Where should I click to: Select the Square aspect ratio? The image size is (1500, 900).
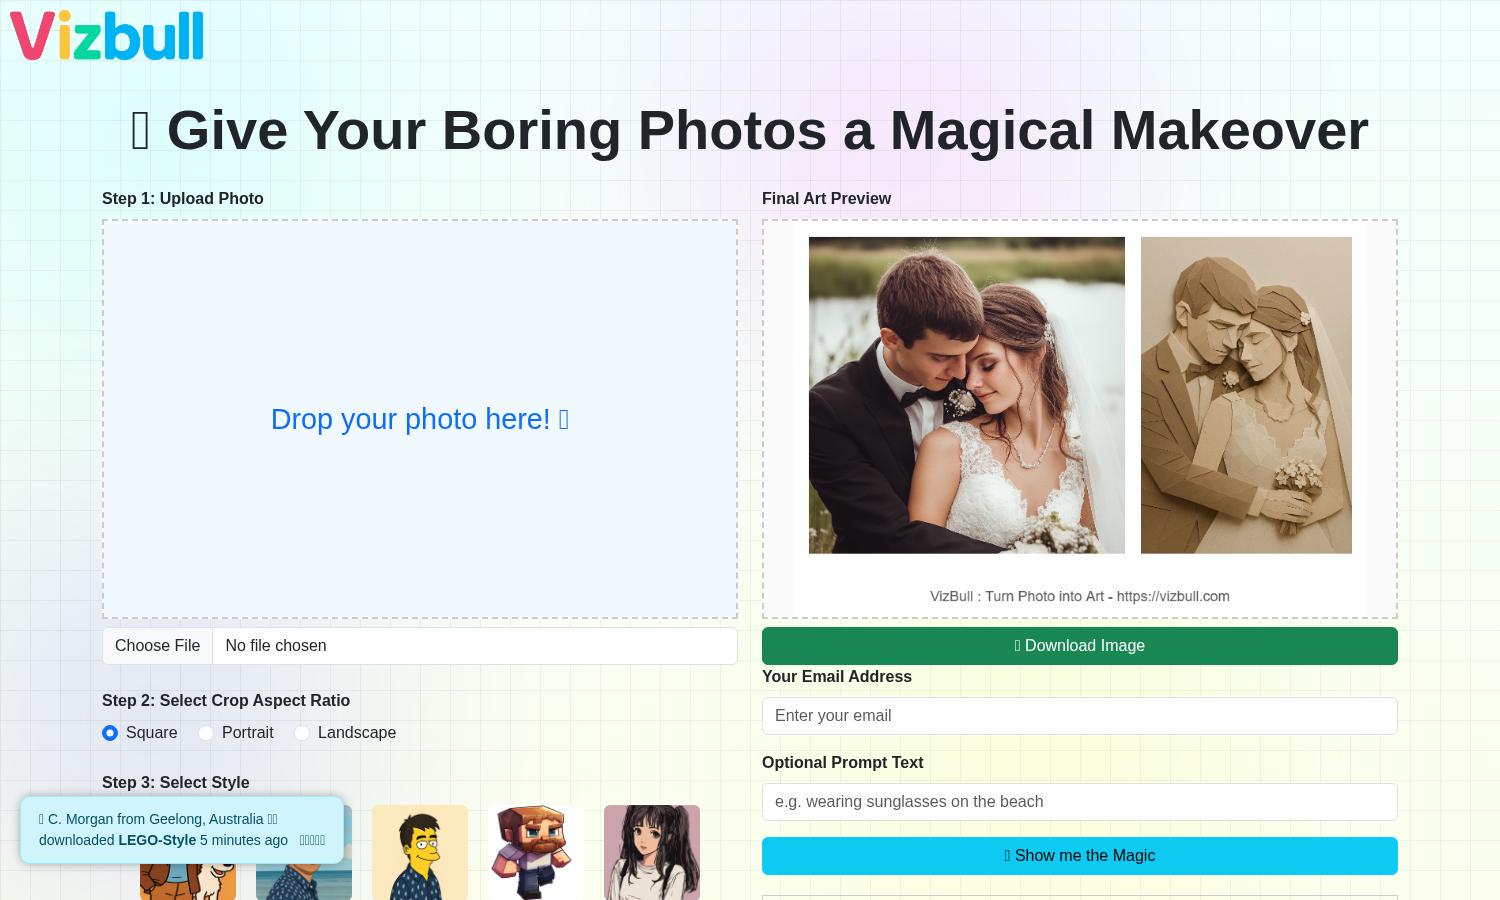110,733
